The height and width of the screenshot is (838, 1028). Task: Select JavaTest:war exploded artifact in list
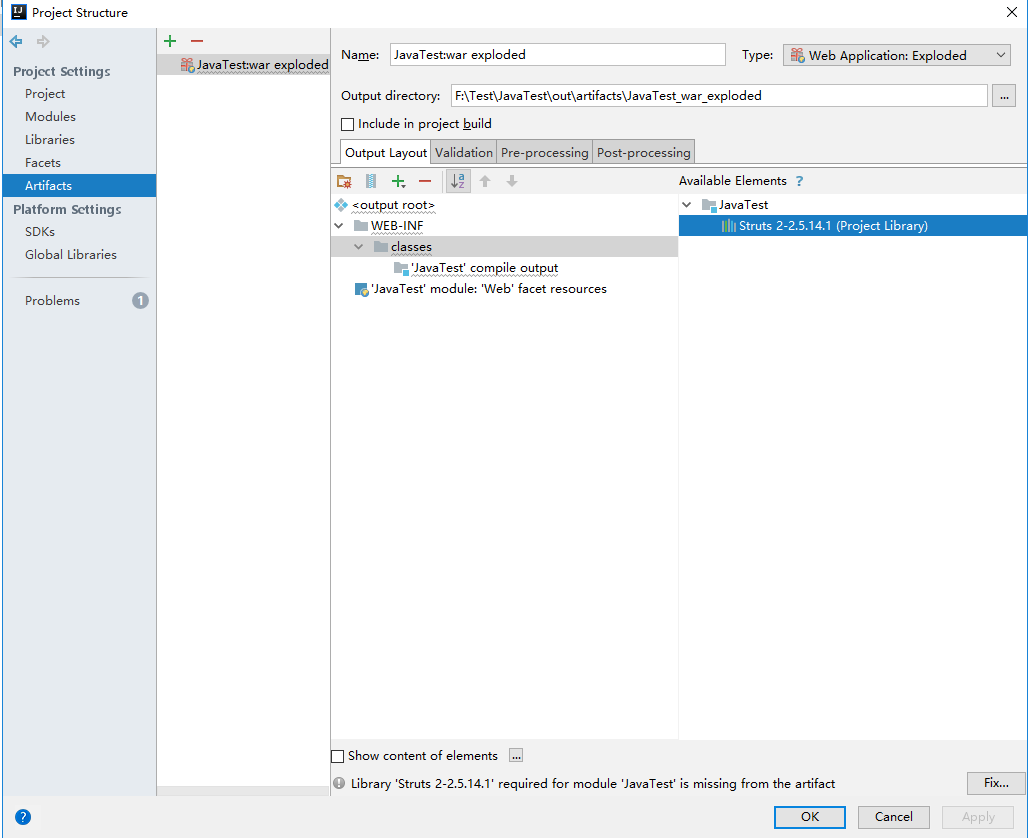pos(243,64)
